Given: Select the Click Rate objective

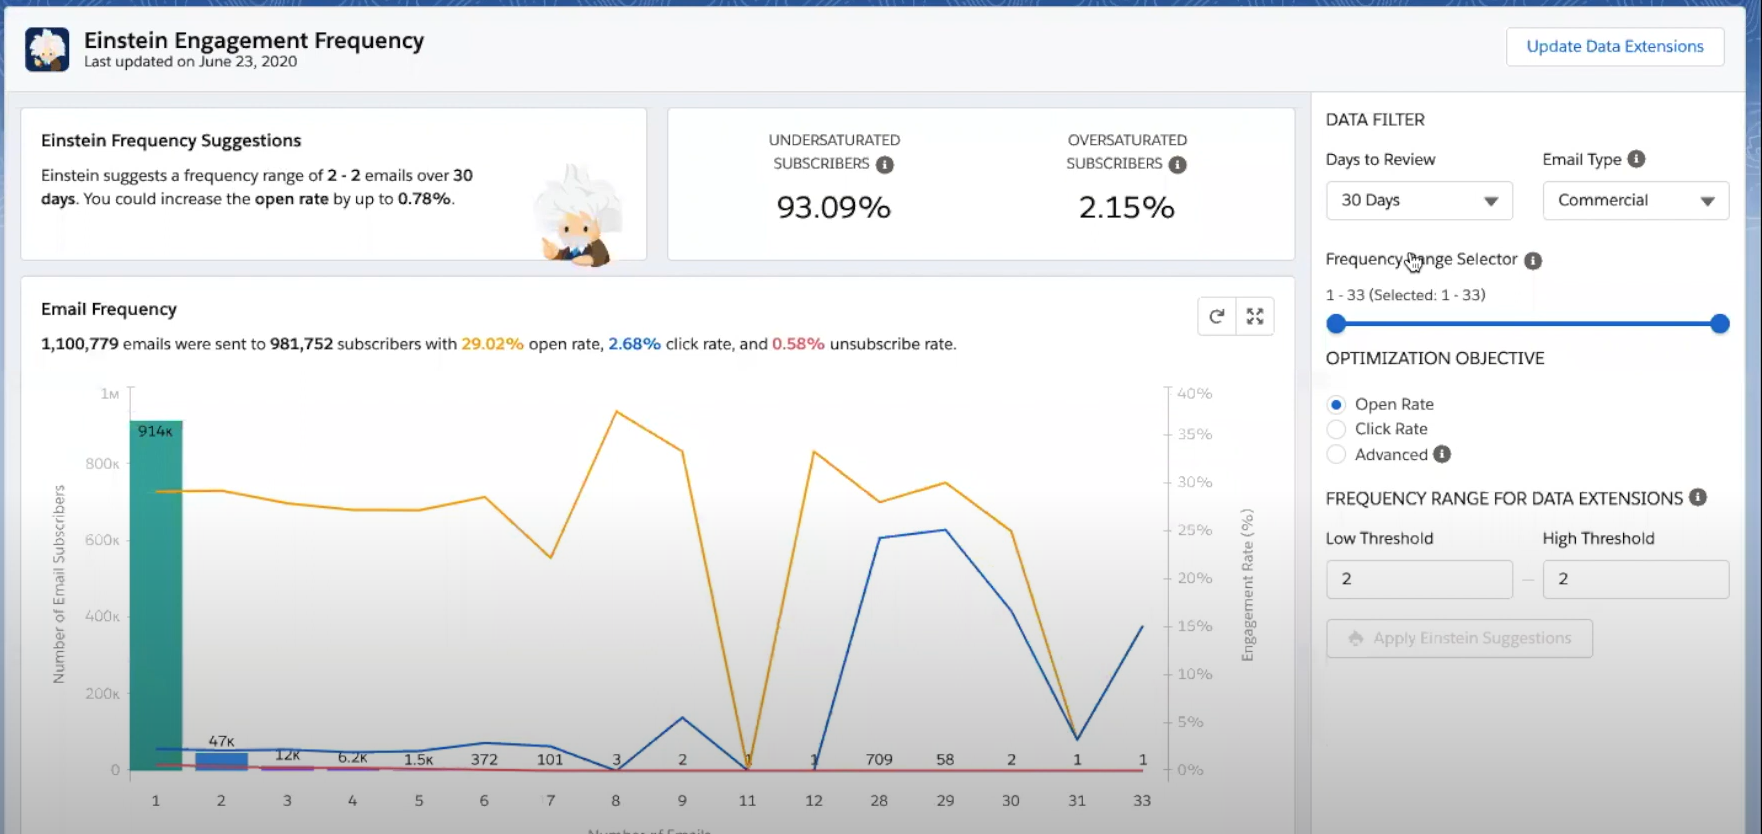Looking at the screenshot, I should tap(1336, 429).
